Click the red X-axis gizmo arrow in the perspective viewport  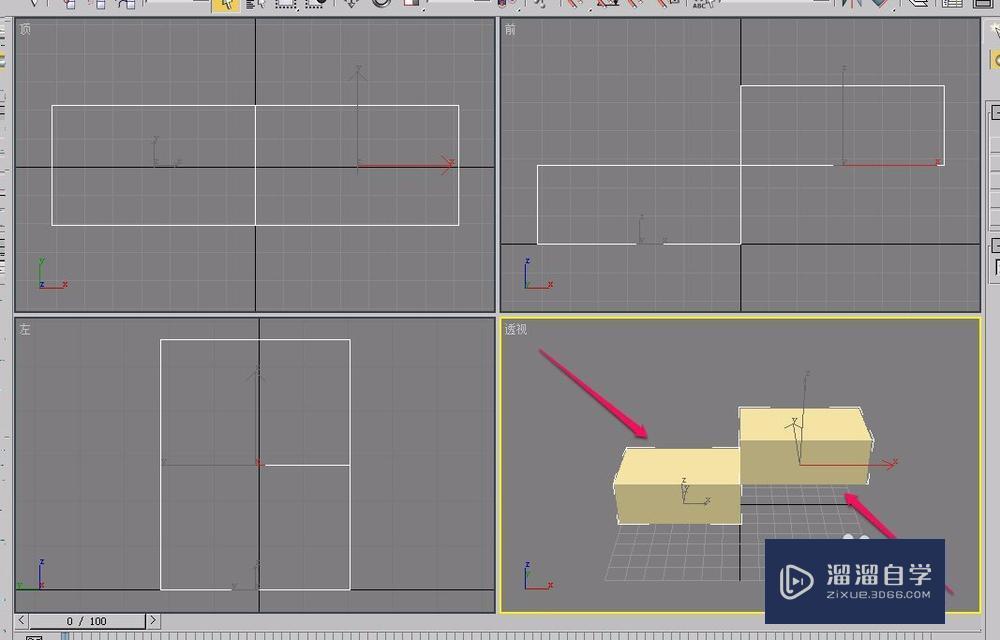point(848,464)
